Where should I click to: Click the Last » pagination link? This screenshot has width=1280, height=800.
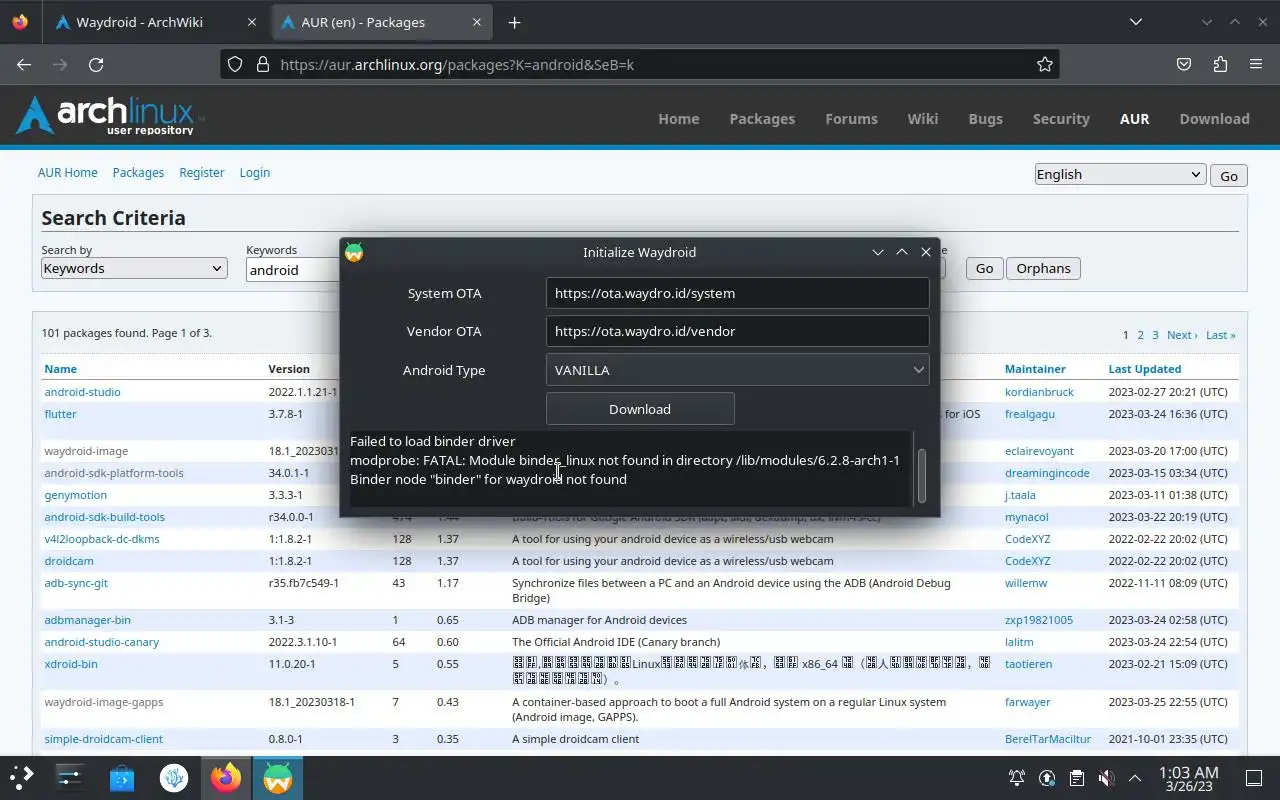click(x=1220, y=335)
